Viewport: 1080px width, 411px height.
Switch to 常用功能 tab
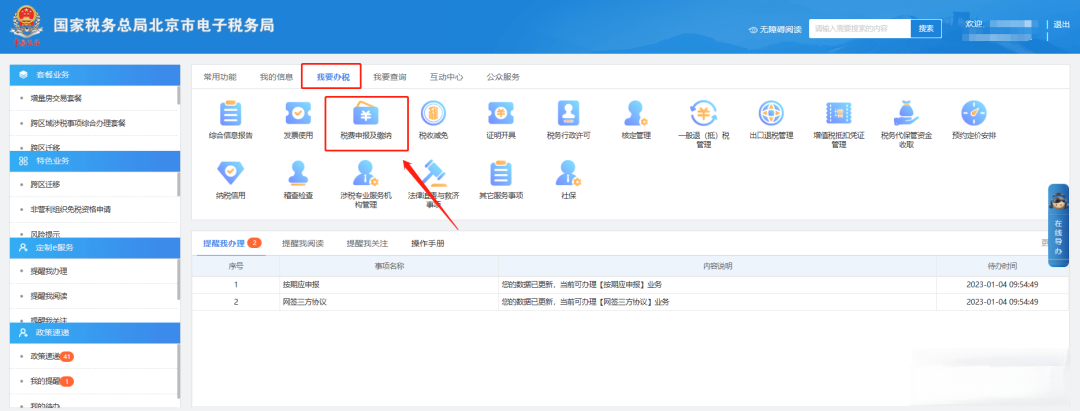click(x=220, y=77)
